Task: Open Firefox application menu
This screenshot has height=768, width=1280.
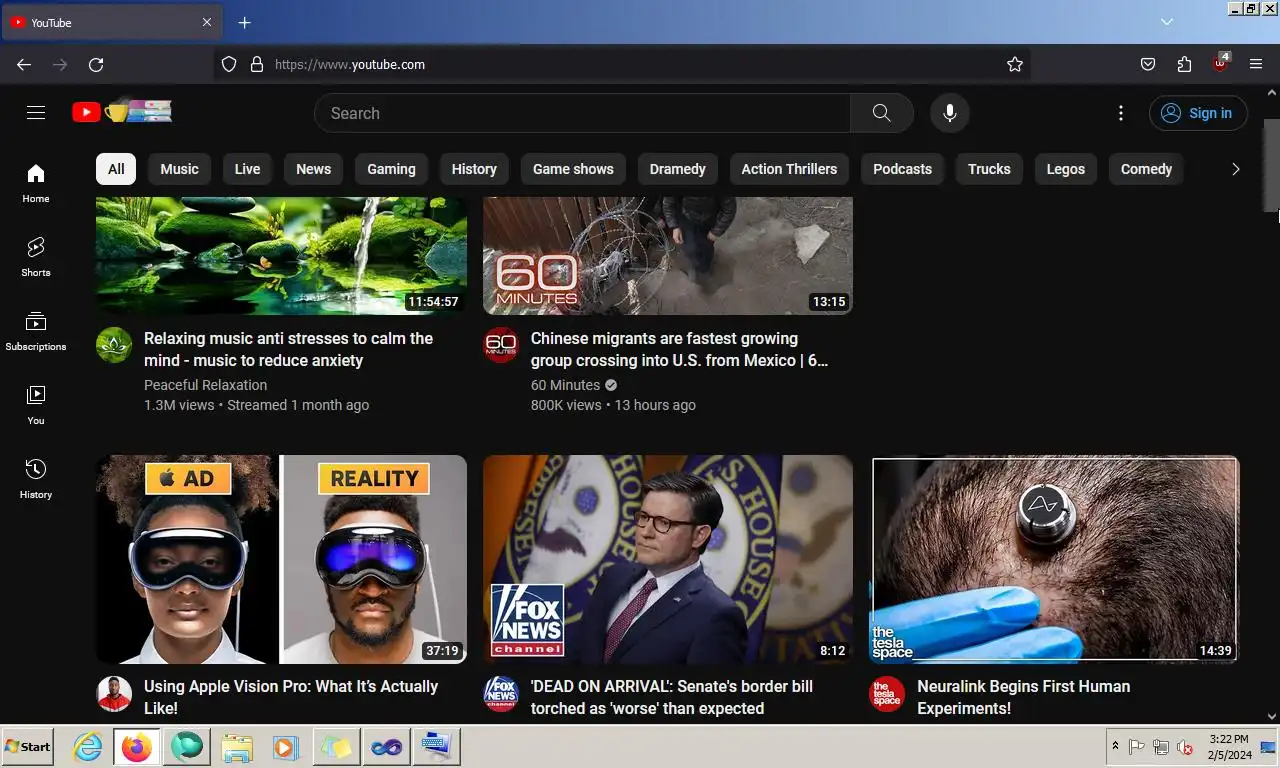Action: coord(1256,64)
